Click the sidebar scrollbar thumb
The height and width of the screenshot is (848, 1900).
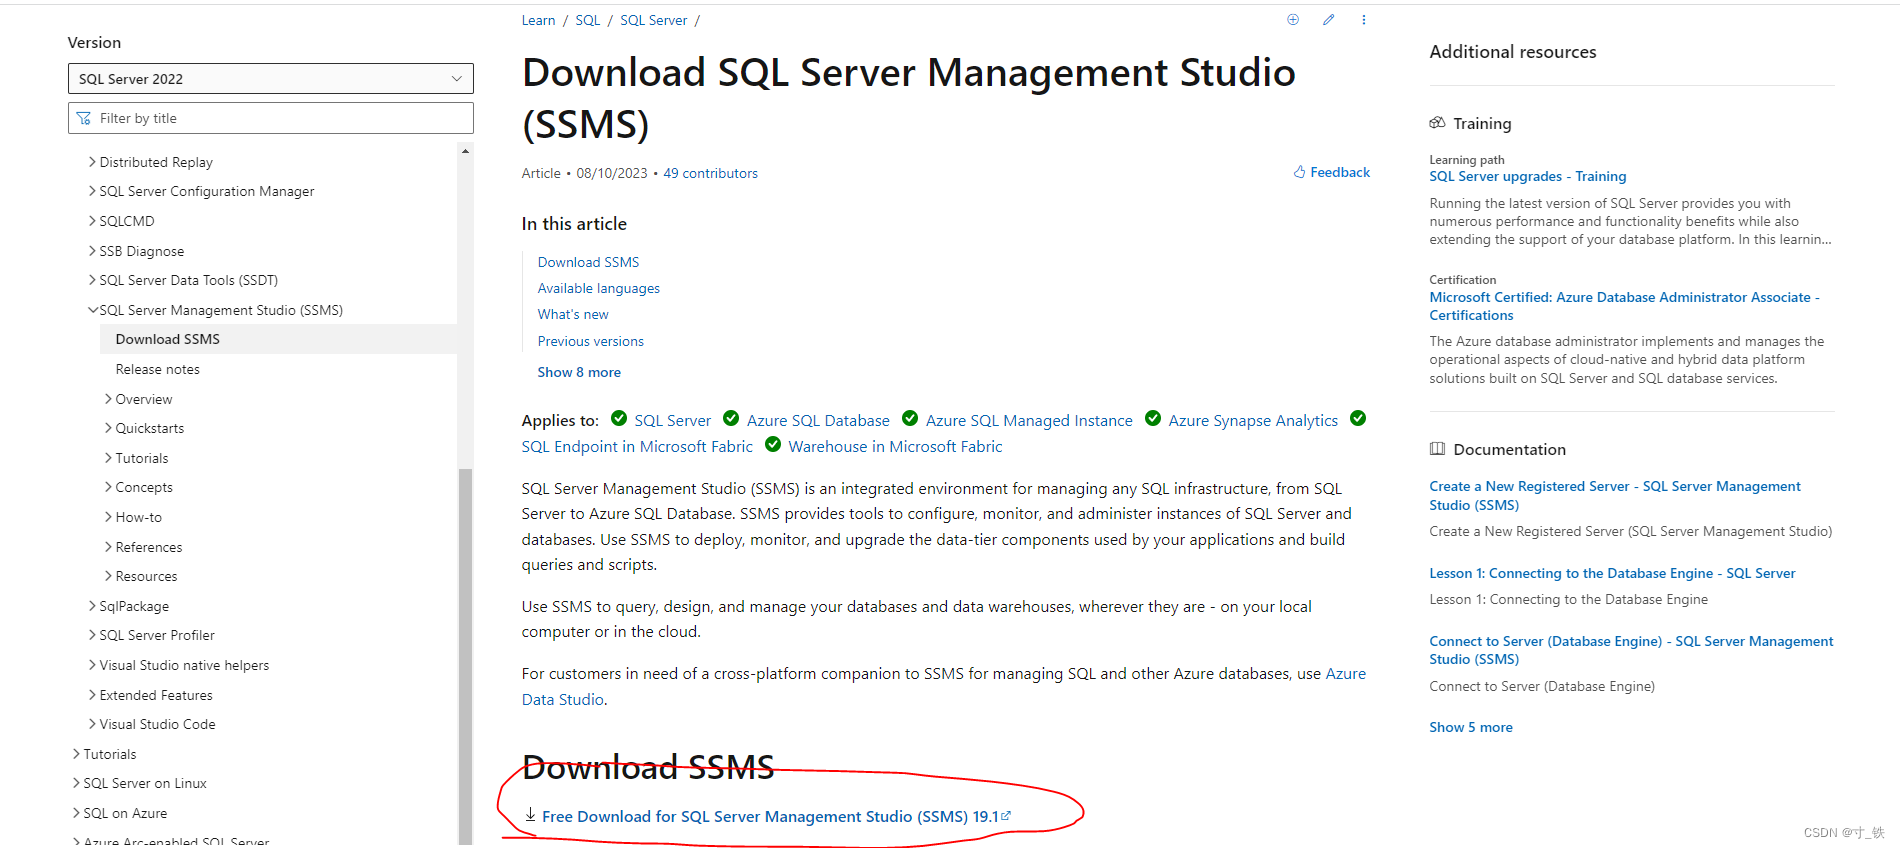point(465,655)
